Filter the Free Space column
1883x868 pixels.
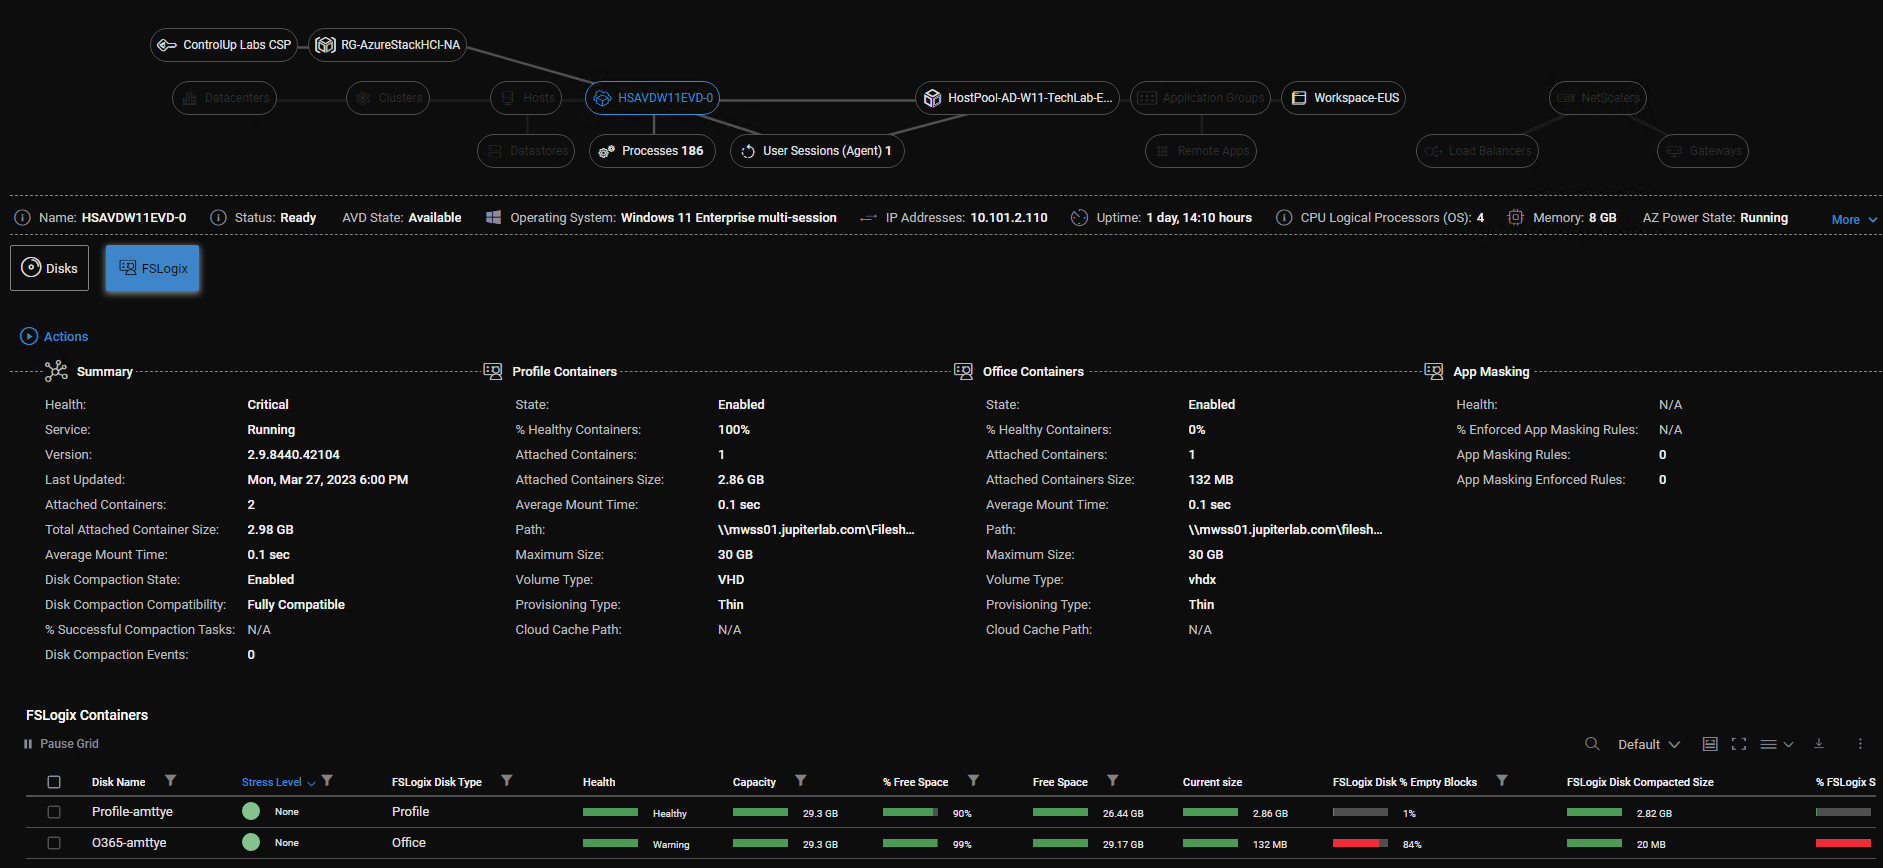[1113, 781]
